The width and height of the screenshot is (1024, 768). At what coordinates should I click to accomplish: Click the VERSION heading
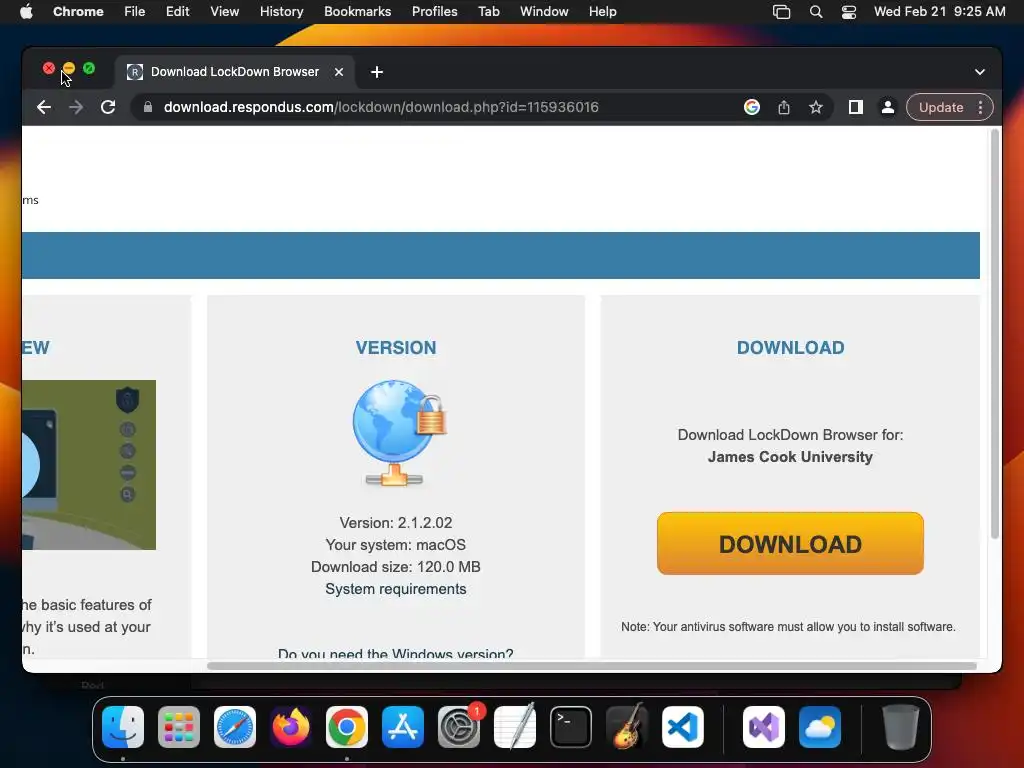(x=396, y=347)
